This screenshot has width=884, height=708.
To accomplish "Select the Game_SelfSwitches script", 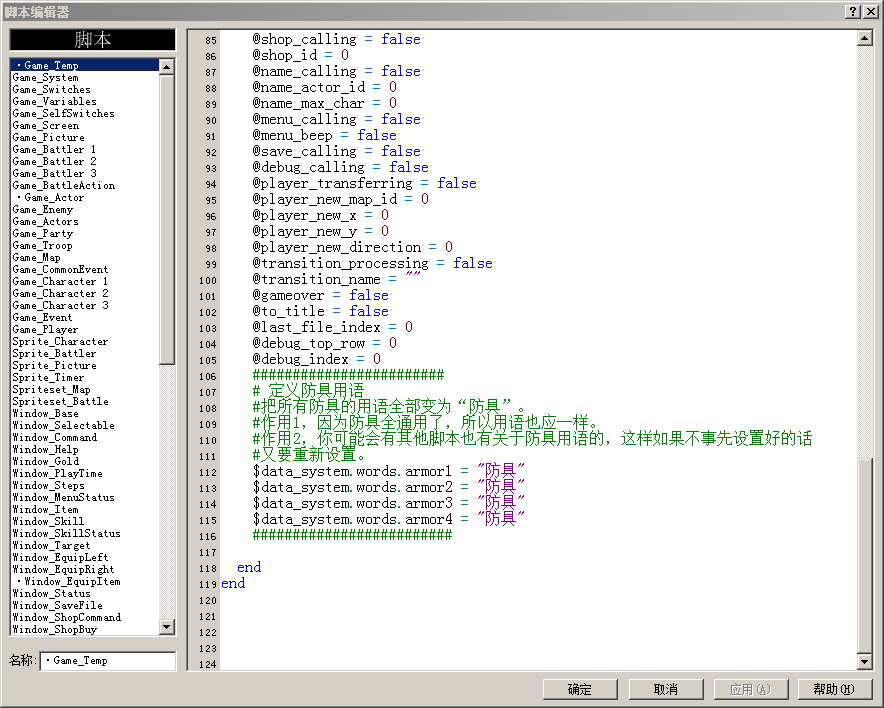I will pos(85,113).
